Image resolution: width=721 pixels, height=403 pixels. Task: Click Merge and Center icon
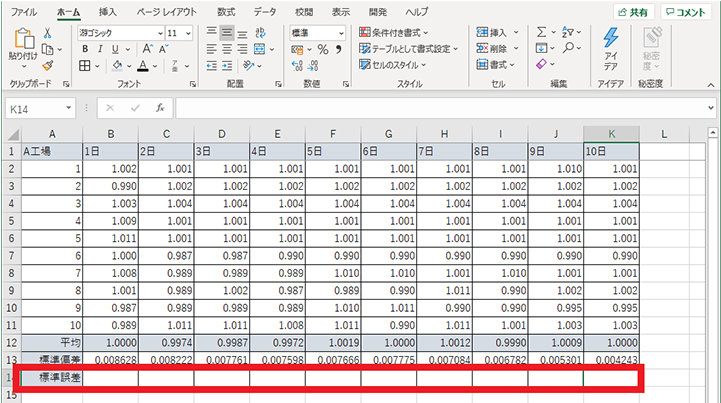(260, 49)
